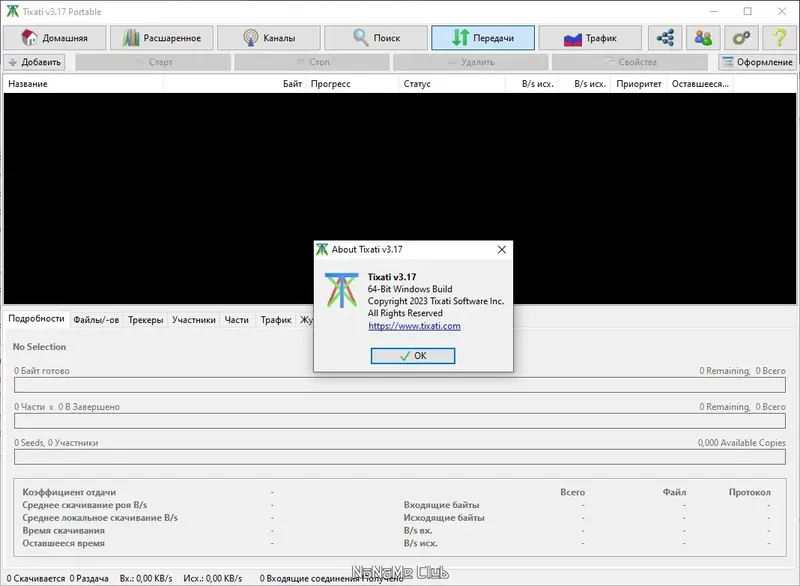Click the '0 Раздача' status bar entry
The image size is (800, 586).
coord(89,578)
